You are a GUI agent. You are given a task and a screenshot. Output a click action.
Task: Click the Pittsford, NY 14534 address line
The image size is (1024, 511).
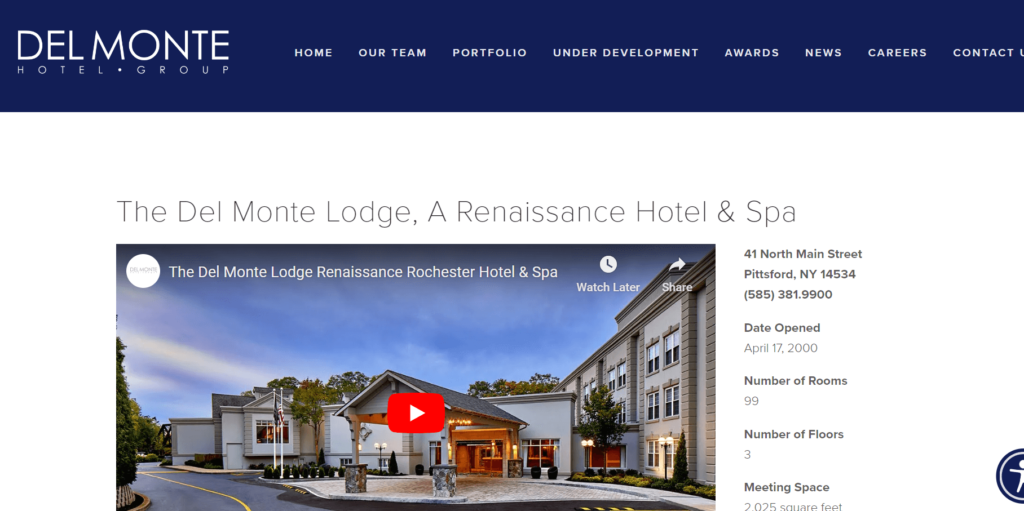click(799, 274)
